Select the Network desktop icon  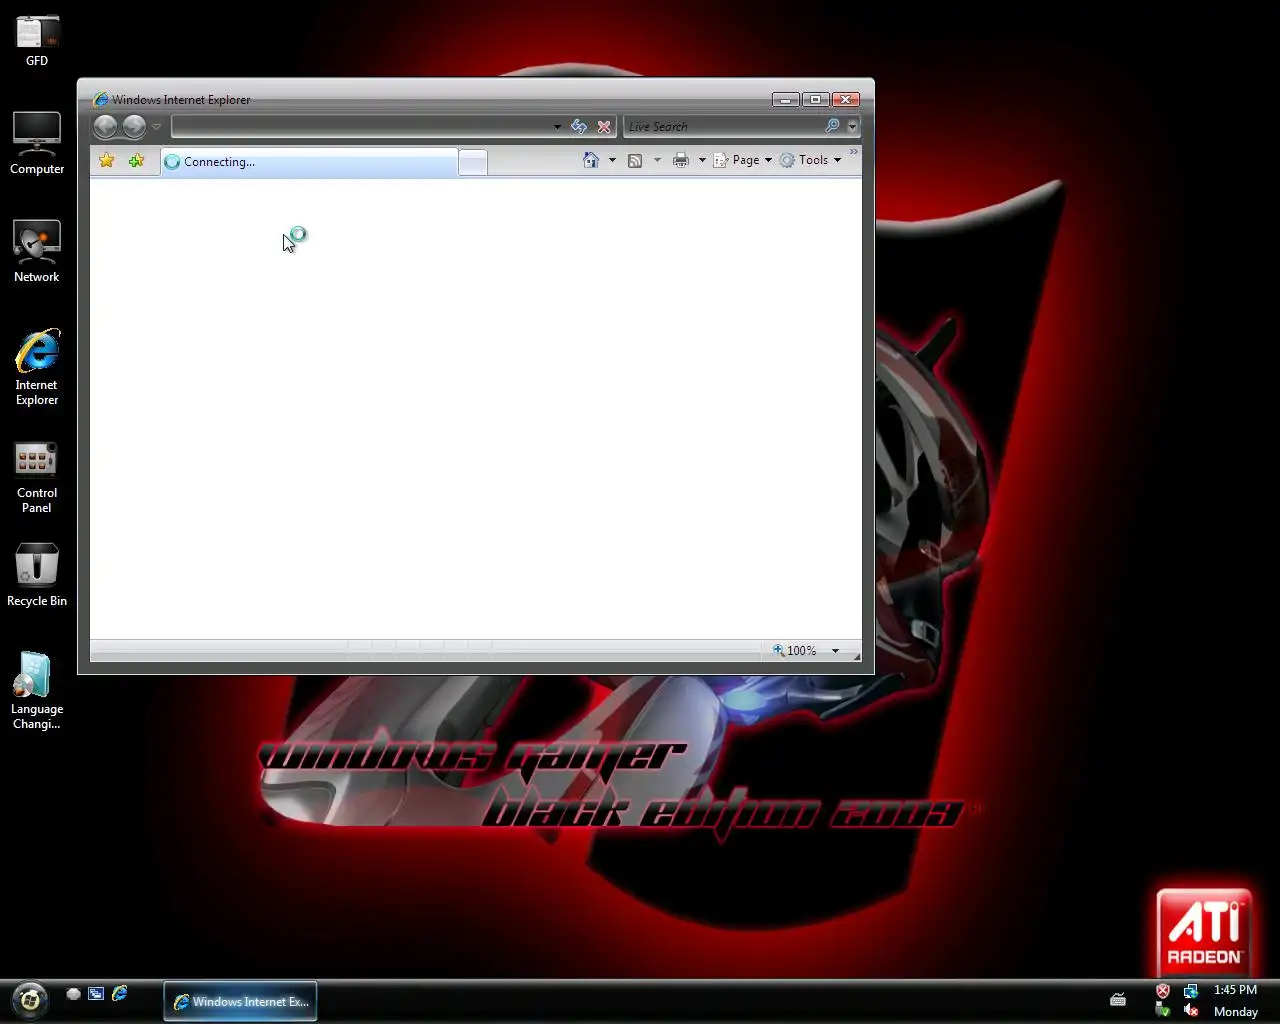point(37,251)
